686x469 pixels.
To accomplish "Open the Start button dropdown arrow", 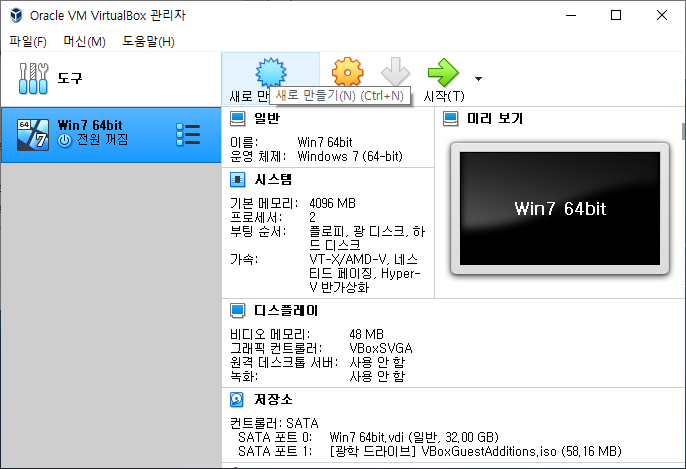I will (478, 79).
